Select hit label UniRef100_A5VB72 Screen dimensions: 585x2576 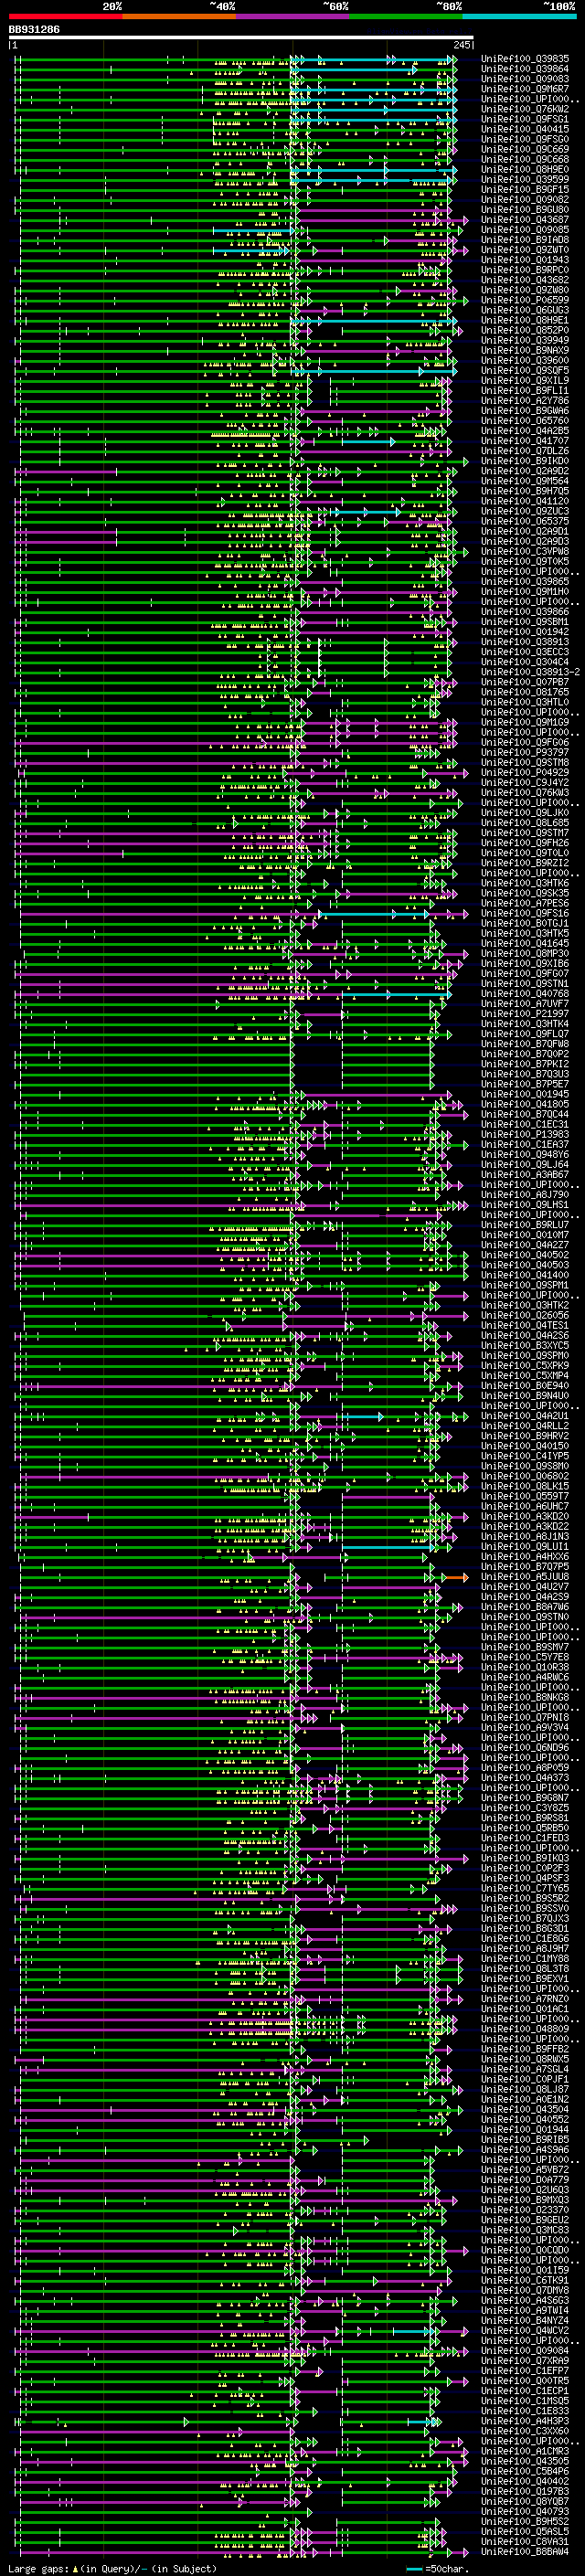click(525, 2169)
